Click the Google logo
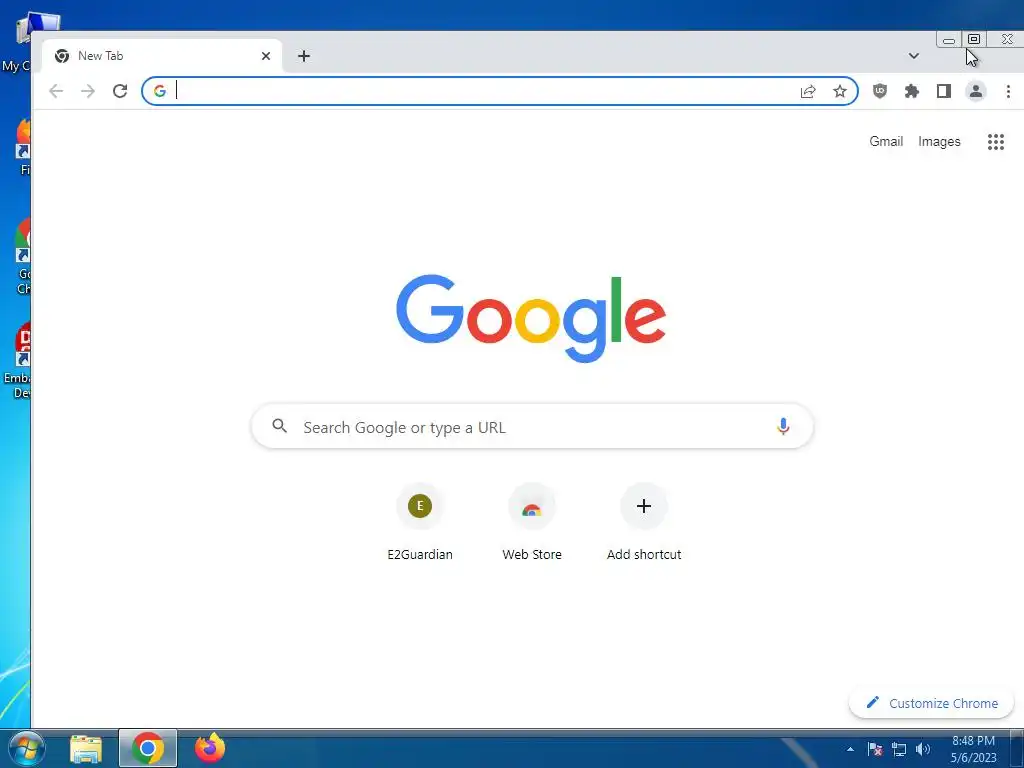 coord(531,318)
